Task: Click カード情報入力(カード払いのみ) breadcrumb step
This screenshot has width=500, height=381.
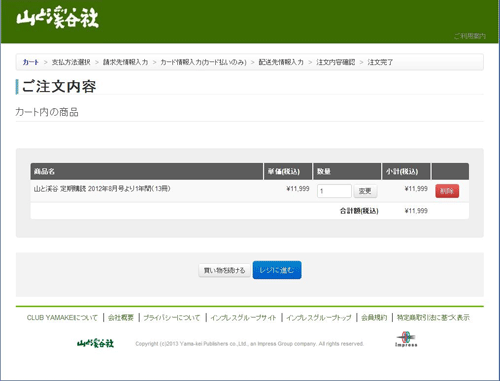Action: pos(203,62)
